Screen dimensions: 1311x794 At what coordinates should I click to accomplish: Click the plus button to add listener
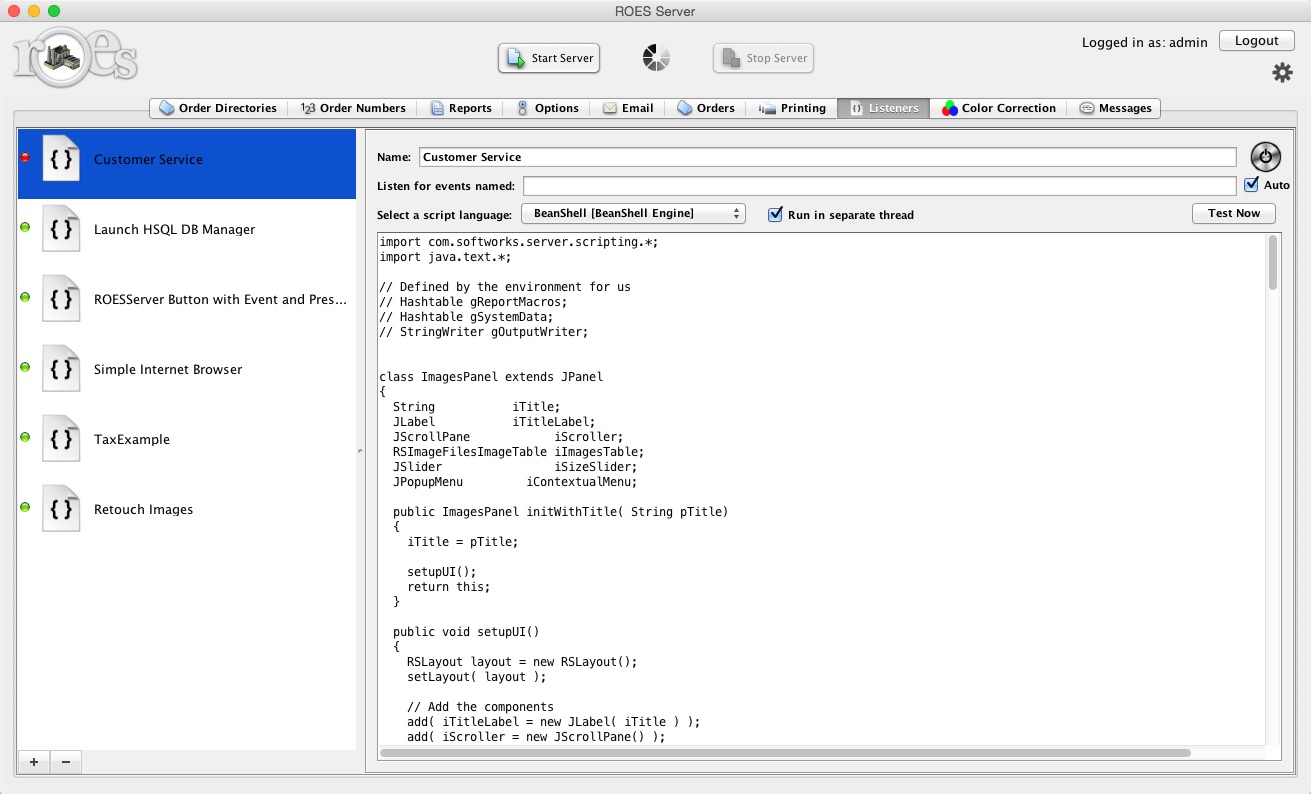34,762
